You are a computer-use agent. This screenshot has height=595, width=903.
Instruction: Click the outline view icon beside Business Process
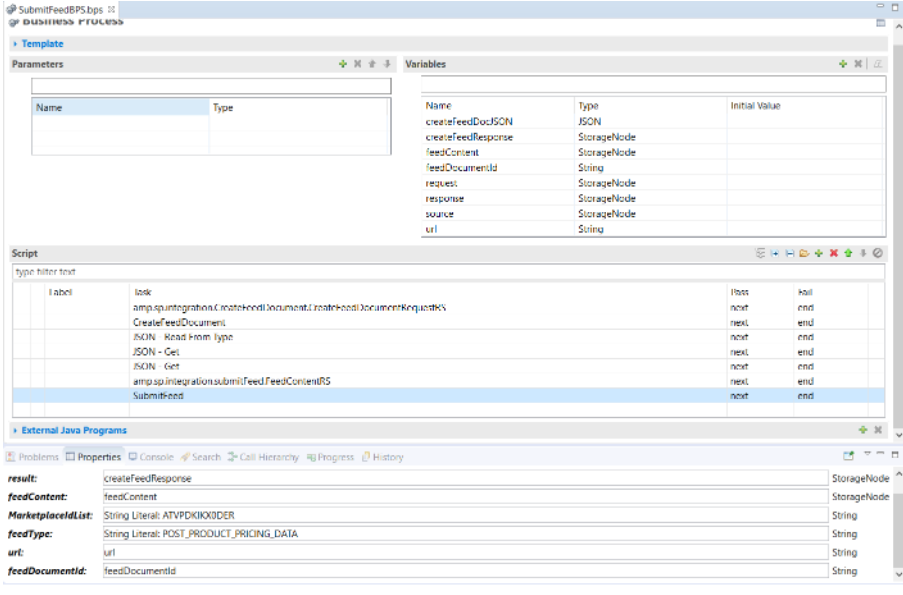(881, 23)
